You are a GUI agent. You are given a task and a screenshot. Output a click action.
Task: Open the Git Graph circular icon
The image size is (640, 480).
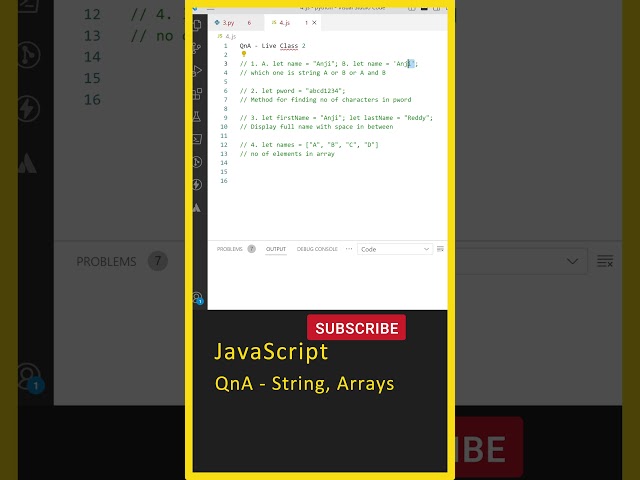pyautogui.click(x=197, y=162)
